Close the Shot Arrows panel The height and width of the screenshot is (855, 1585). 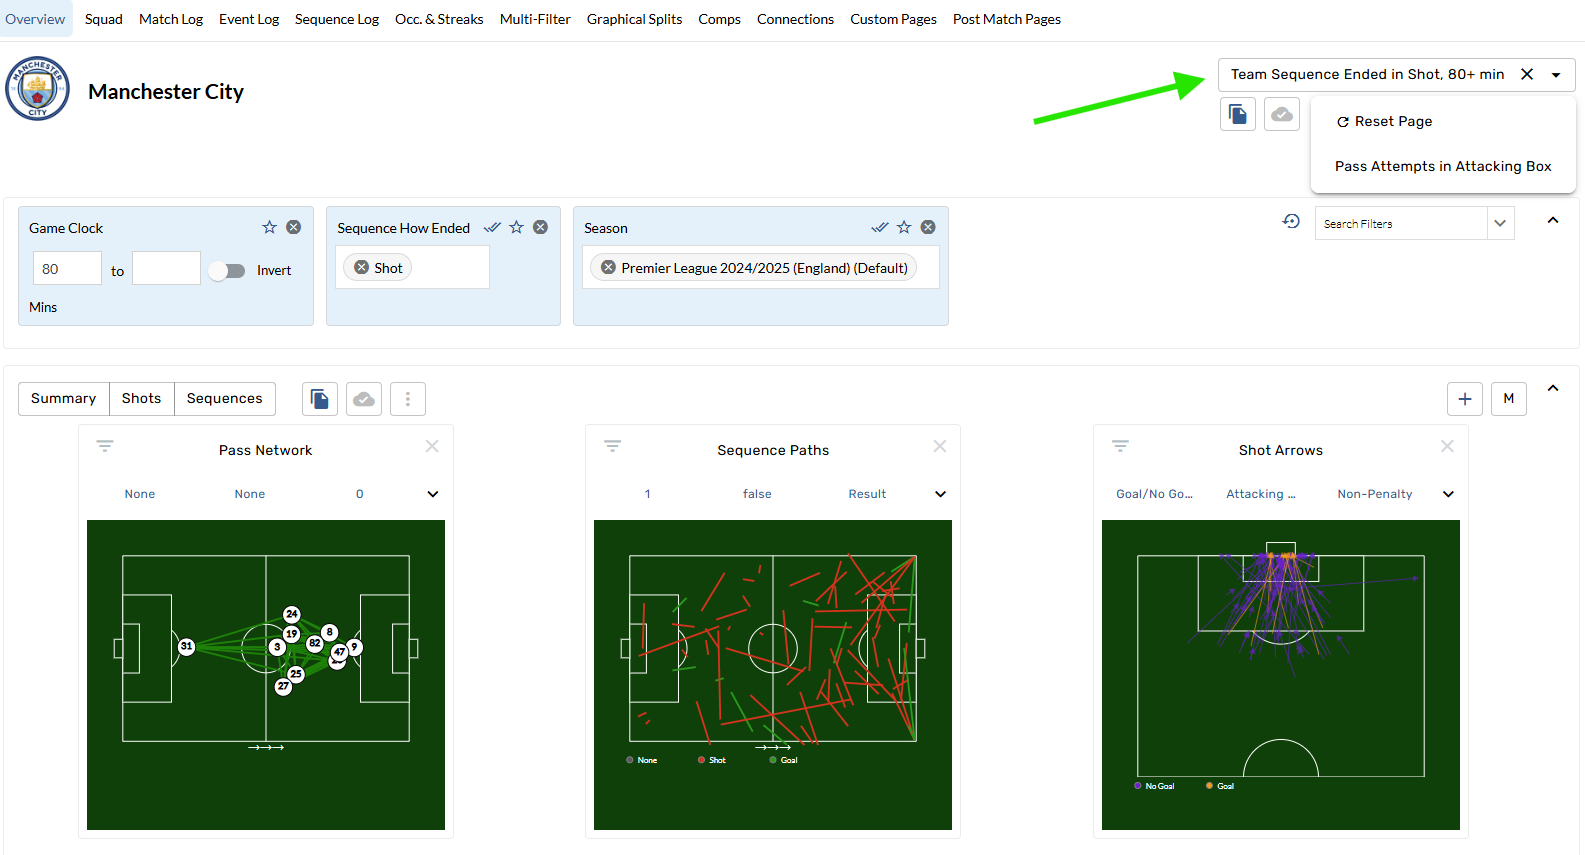pyautogui.click(x=1447, y=446)
